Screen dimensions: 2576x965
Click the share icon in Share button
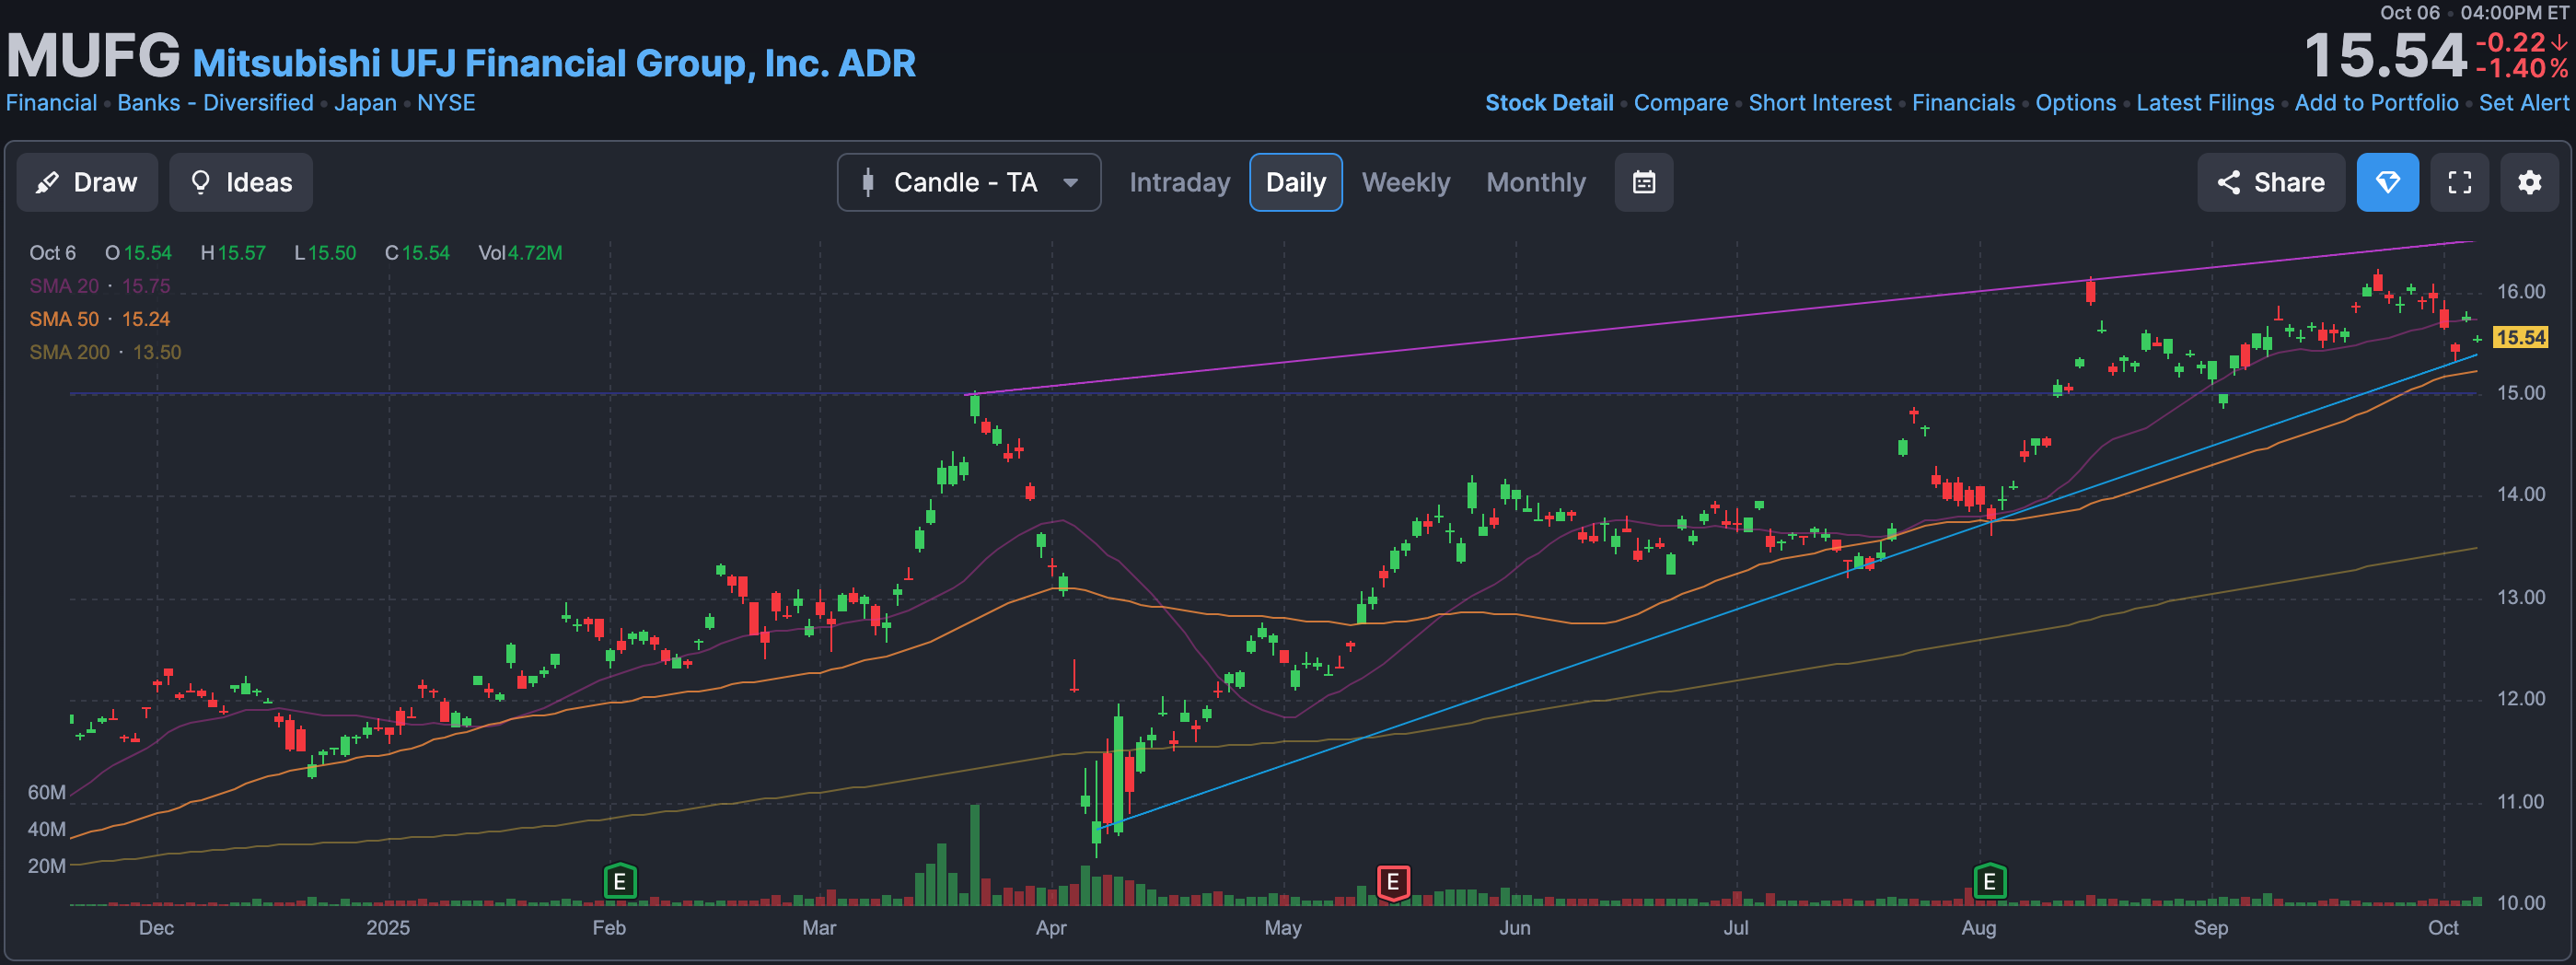2228,182
